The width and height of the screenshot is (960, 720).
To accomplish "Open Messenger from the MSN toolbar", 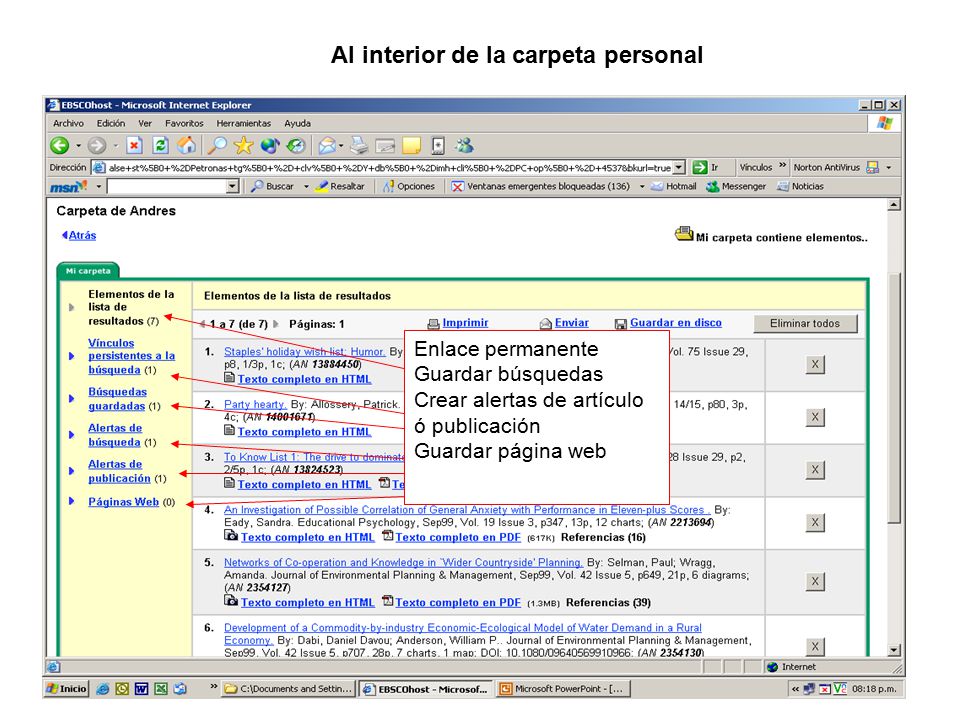I will pos(736,186).
